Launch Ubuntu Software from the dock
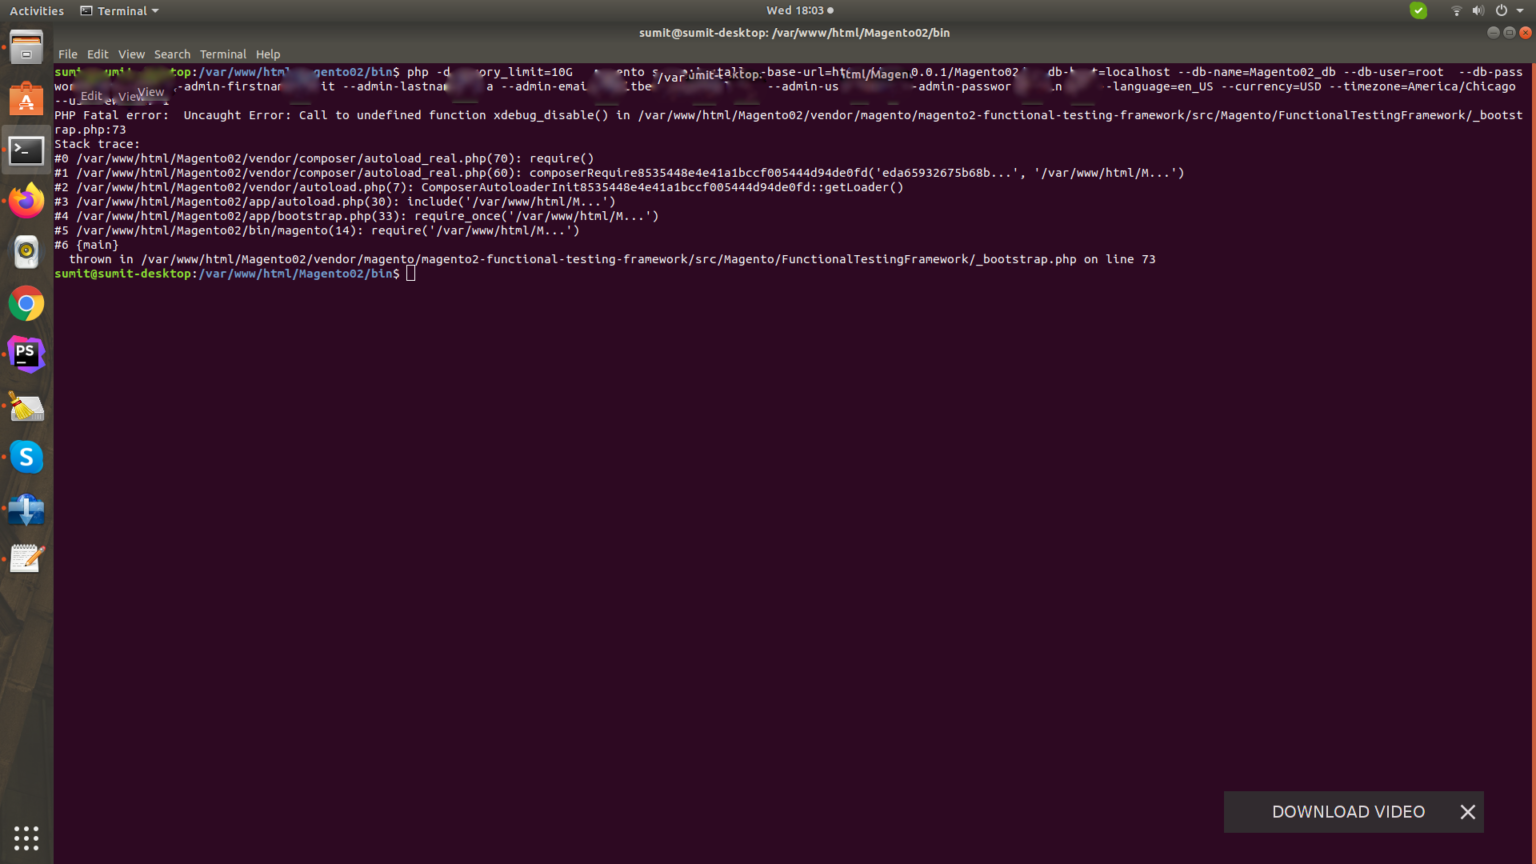Screen dimensions: 1536x864 coord(26,99)
